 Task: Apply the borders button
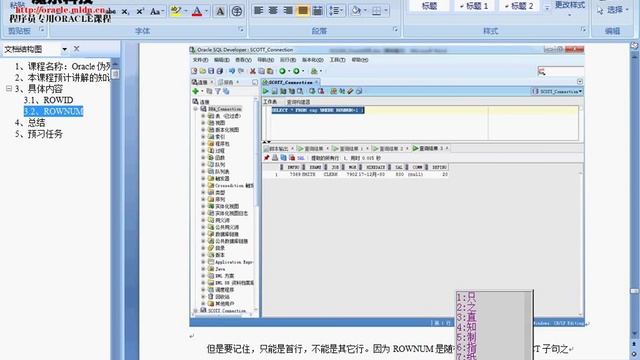click(376, 11)
